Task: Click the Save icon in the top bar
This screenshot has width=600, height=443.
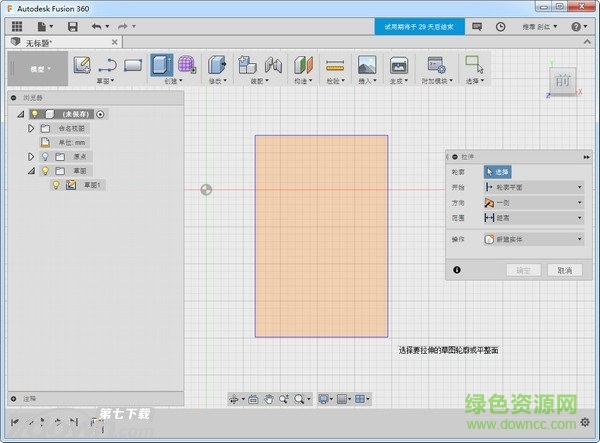Action: tap(72, 25)
